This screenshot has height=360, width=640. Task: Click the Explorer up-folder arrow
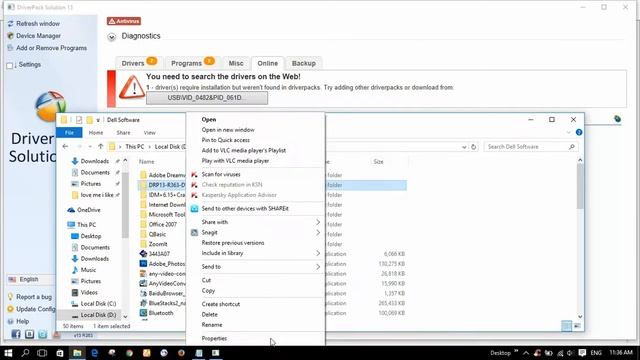101,147
